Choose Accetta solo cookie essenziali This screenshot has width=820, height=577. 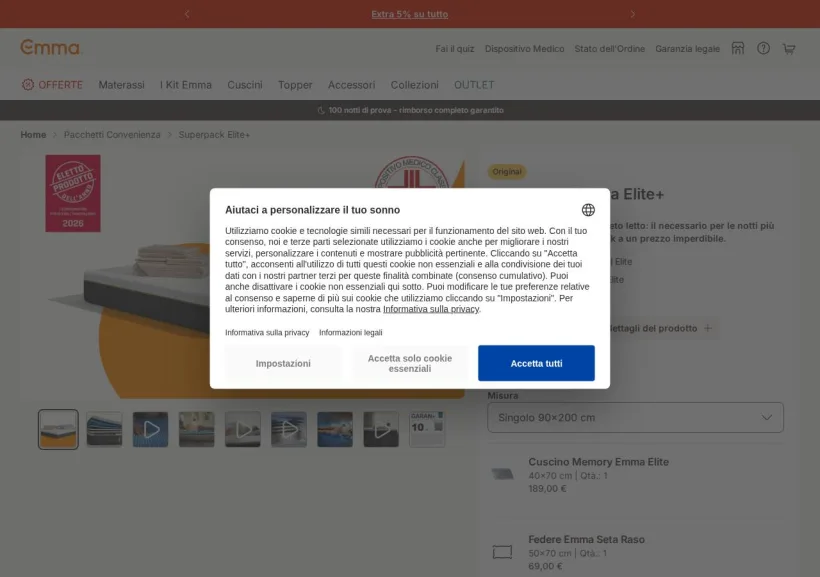click(409, 363)
